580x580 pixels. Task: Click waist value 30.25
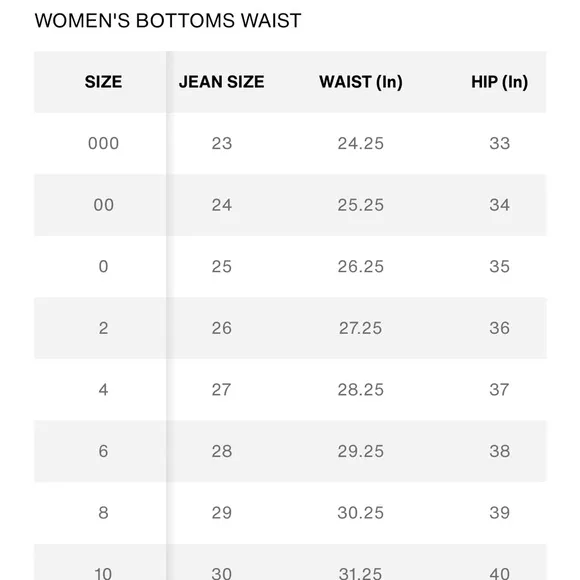[361, 513]
